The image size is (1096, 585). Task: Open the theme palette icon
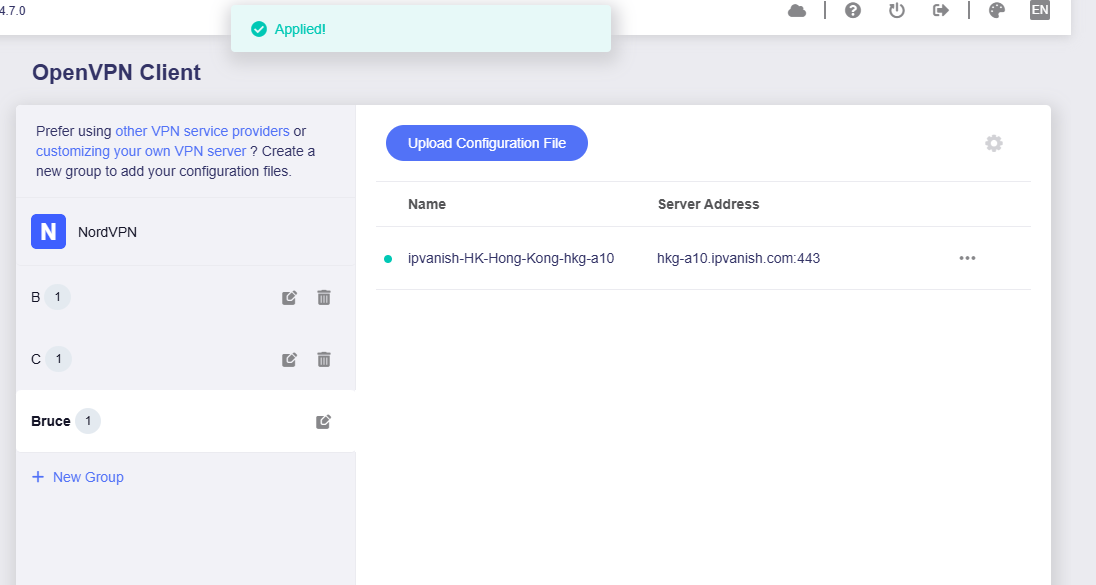[996, 11]
